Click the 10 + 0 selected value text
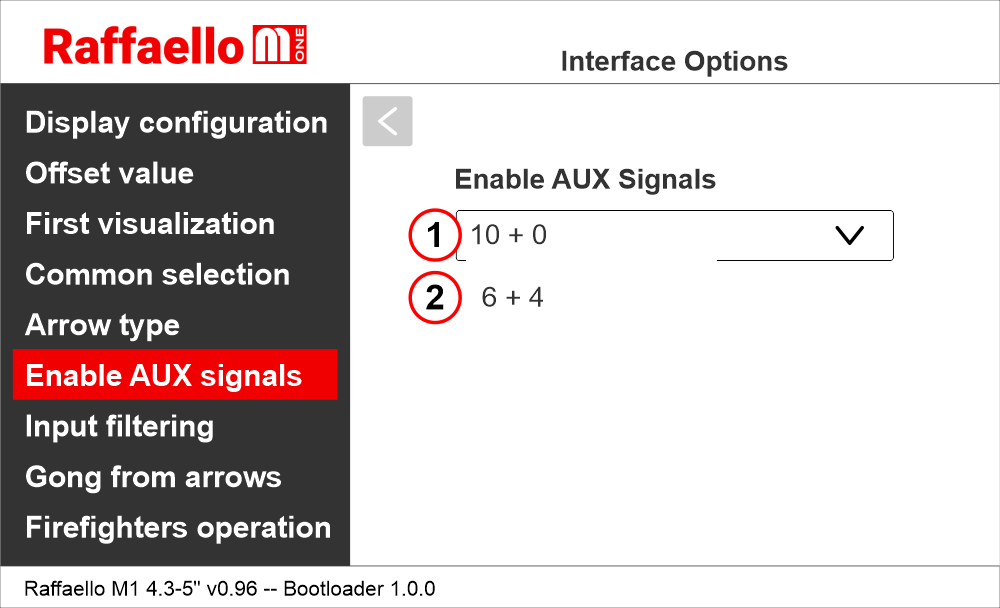The image size is (1000, 608). click(x=509, y=236)
